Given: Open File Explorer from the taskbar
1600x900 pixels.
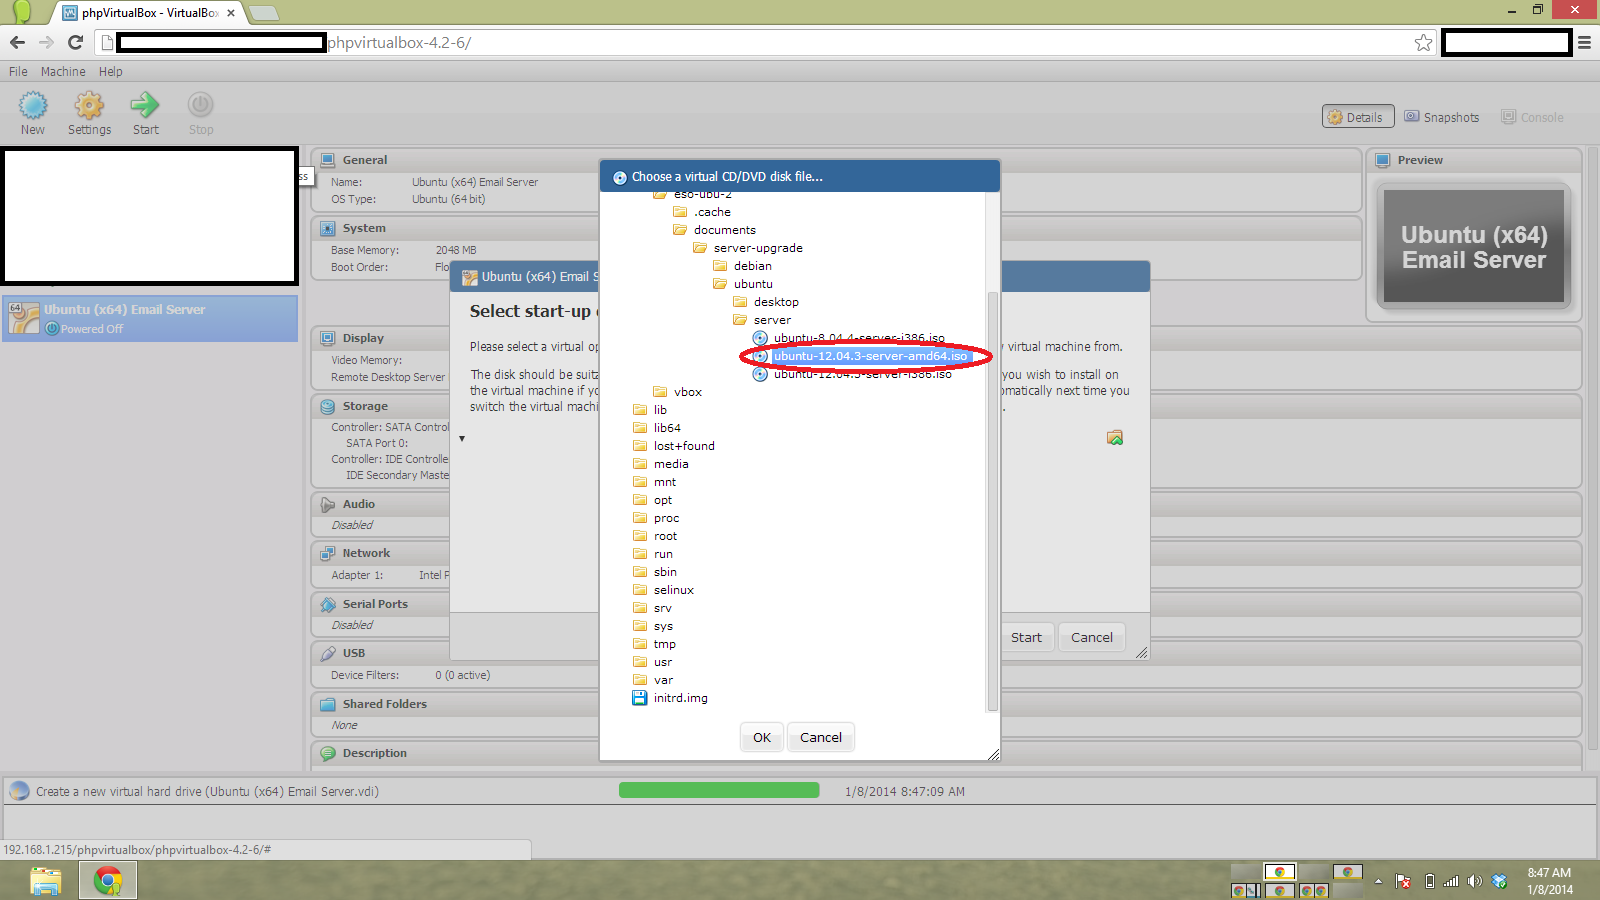Looking at the screenshot, I should click(x=45, y=881).
